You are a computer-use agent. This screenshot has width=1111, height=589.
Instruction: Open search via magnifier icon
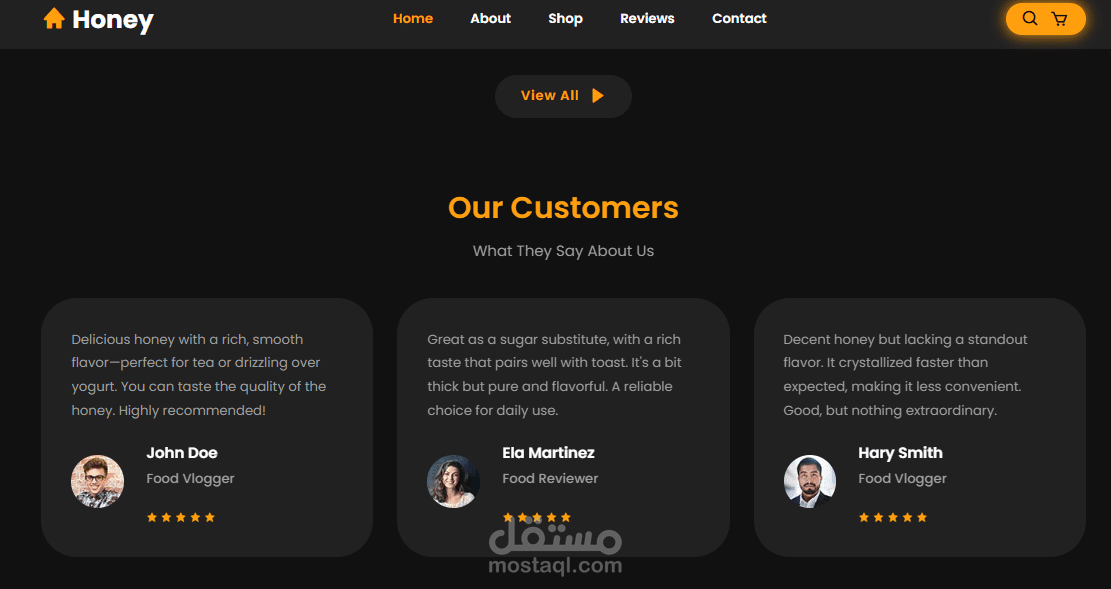pyautogui.click(x=1030, y=18)
